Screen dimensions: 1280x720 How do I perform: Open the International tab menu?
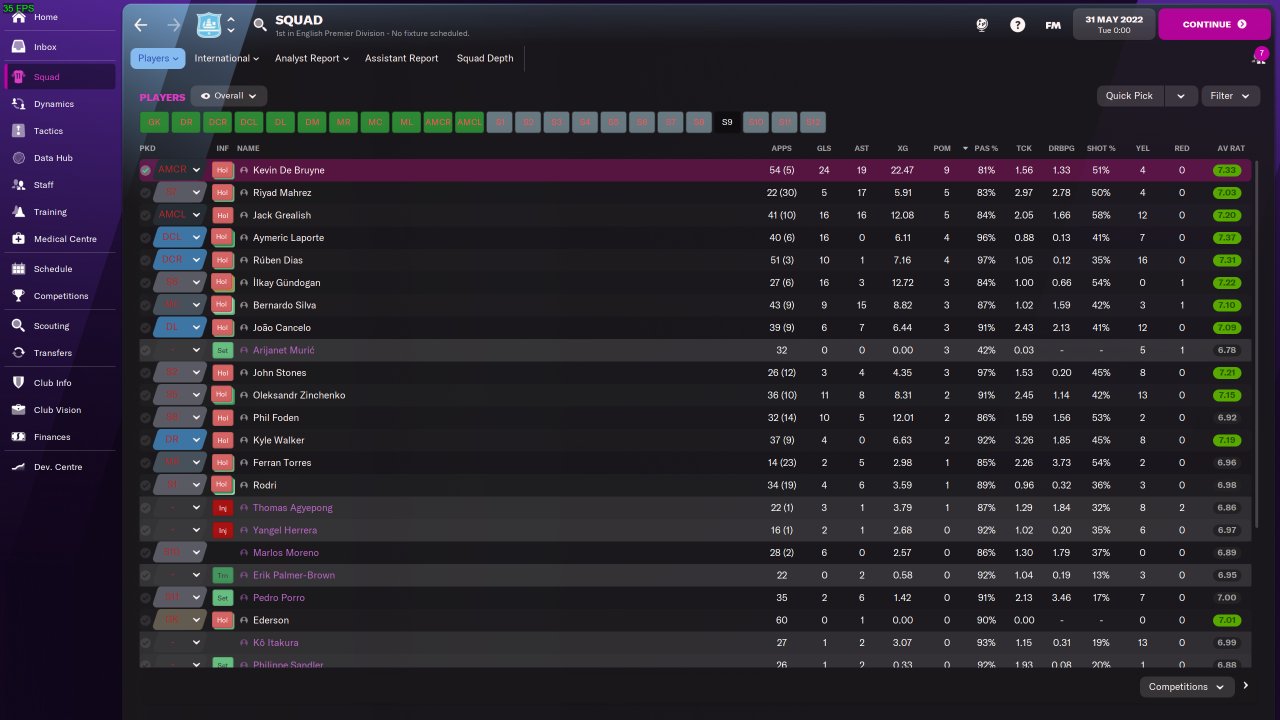[x=226, y=58]
